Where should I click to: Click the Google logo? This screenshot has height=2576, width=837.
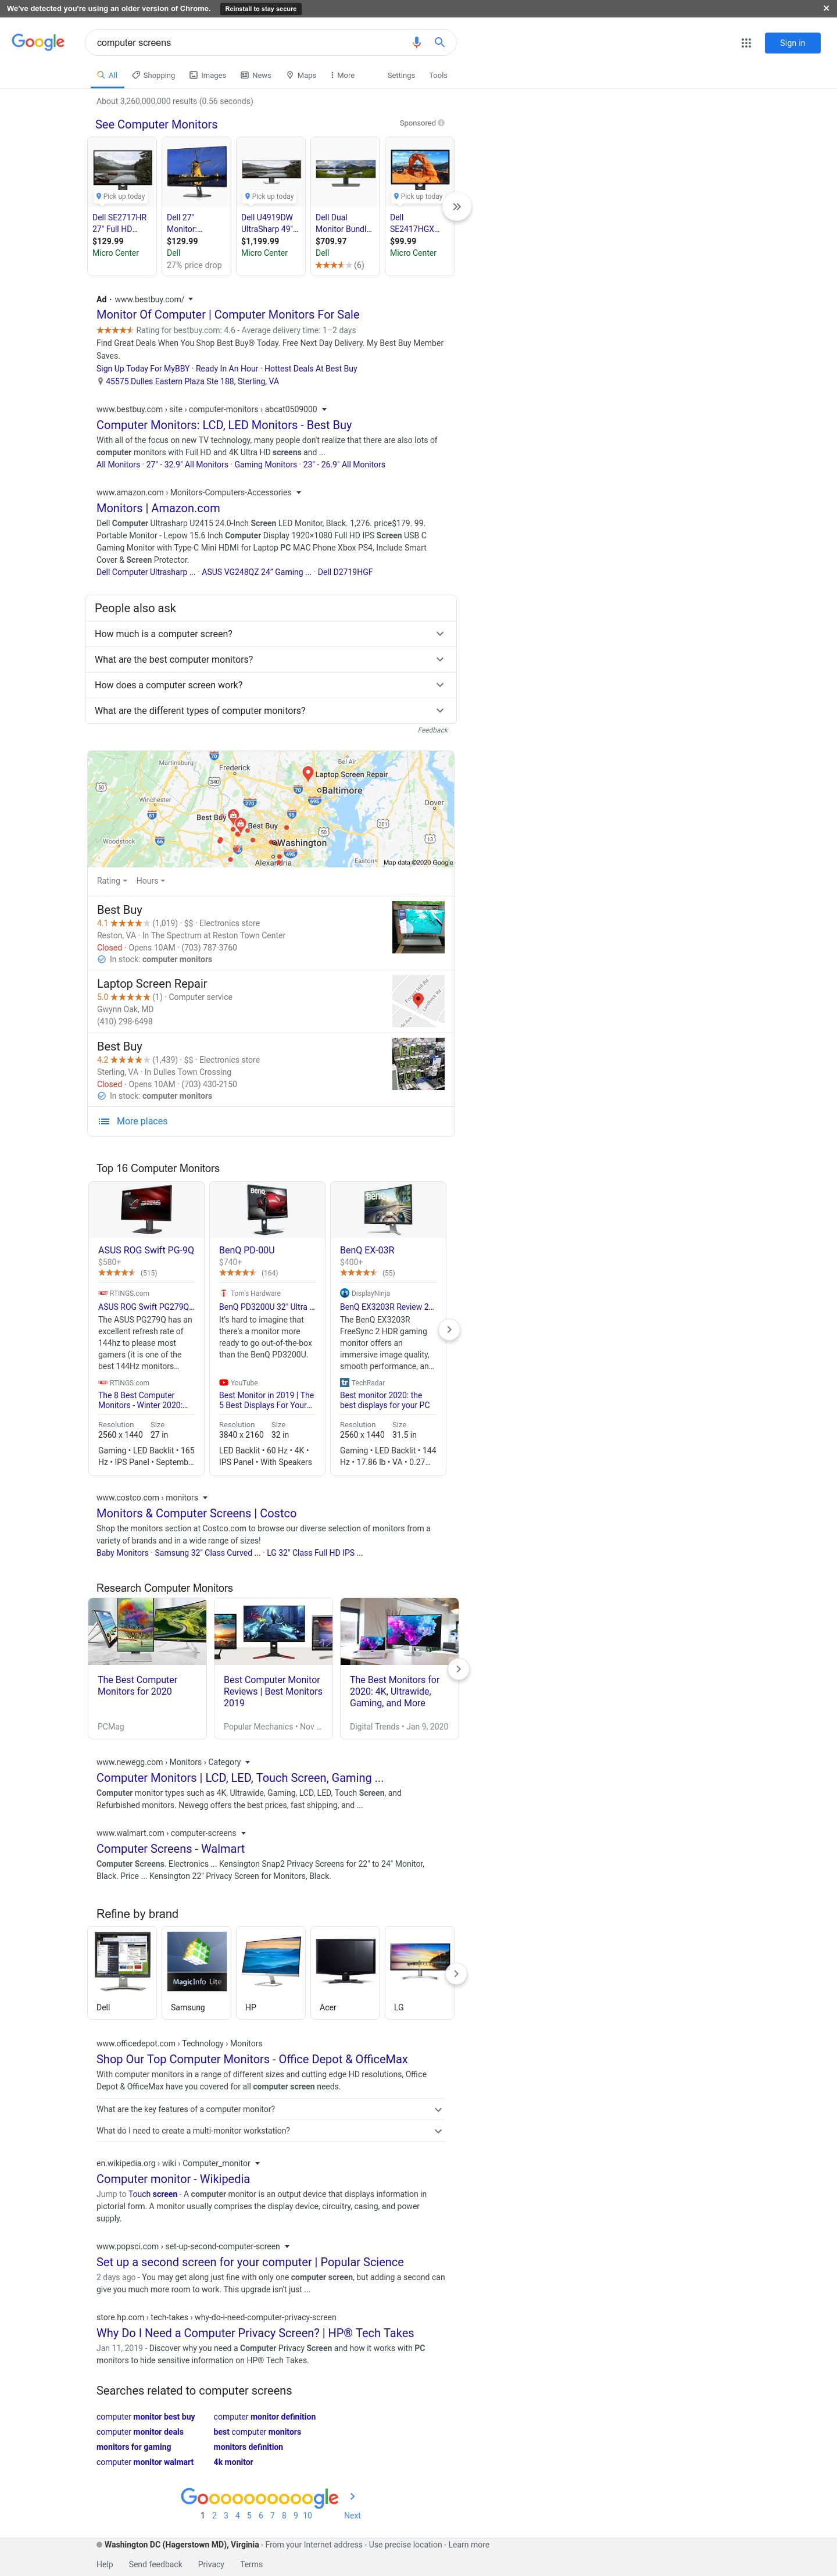38,42
